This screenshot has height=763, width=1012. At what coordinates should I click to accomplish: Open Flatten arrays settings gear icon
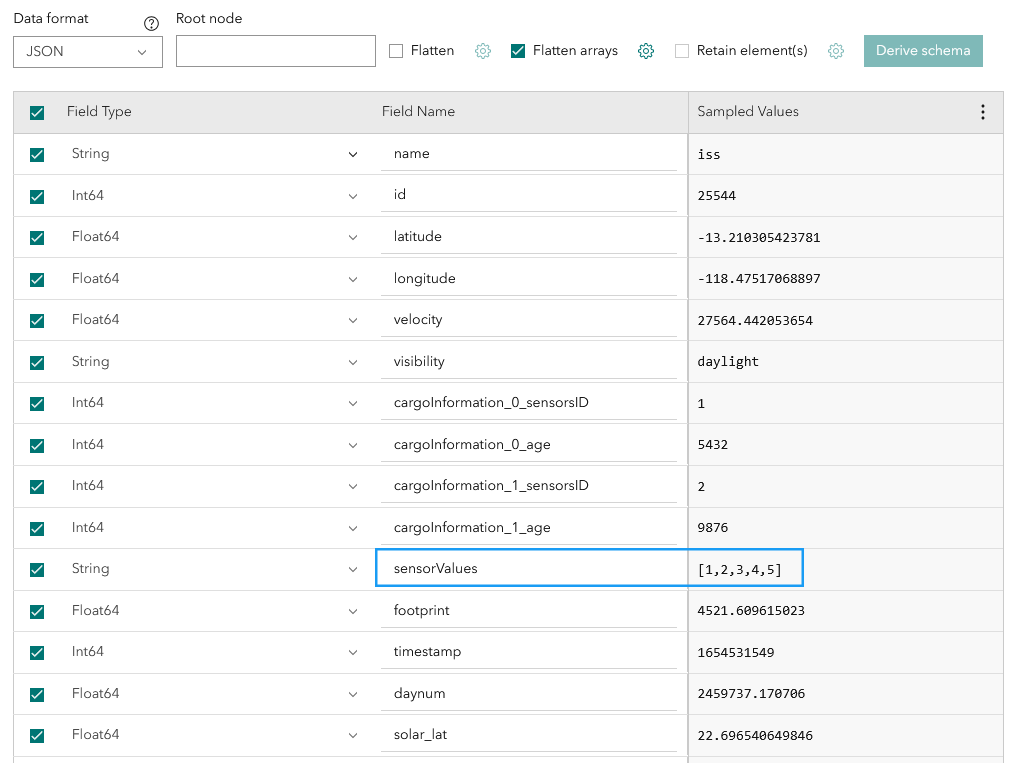(646, 51)
